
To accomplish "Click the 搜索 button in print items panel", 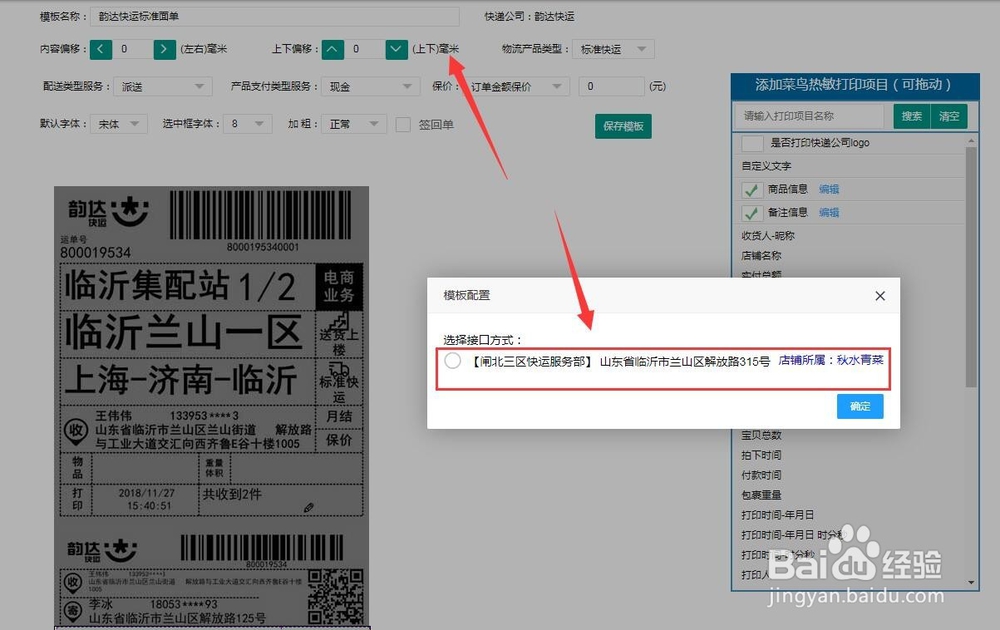I will (911, 116).
